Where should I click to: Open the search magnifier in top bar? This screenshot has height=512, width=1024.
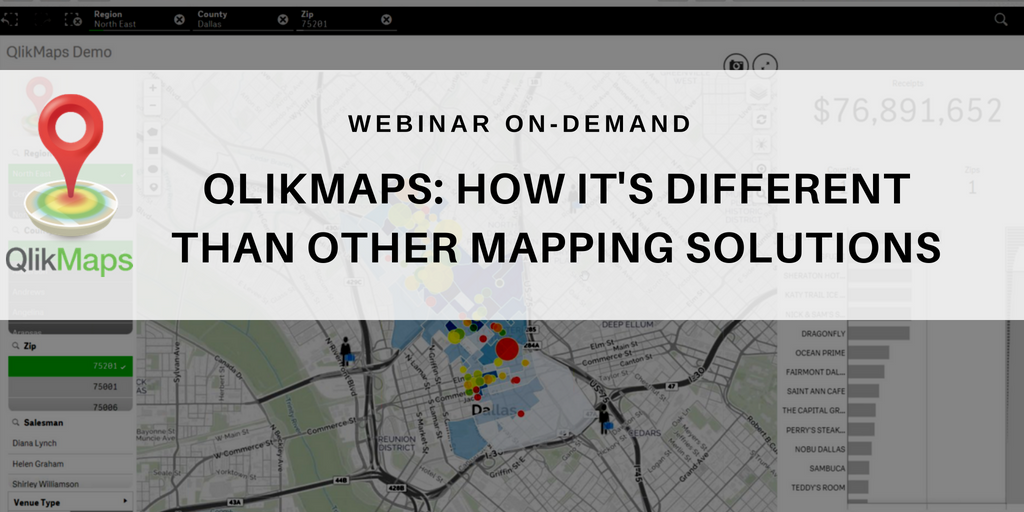click(x=1000, y=20)
